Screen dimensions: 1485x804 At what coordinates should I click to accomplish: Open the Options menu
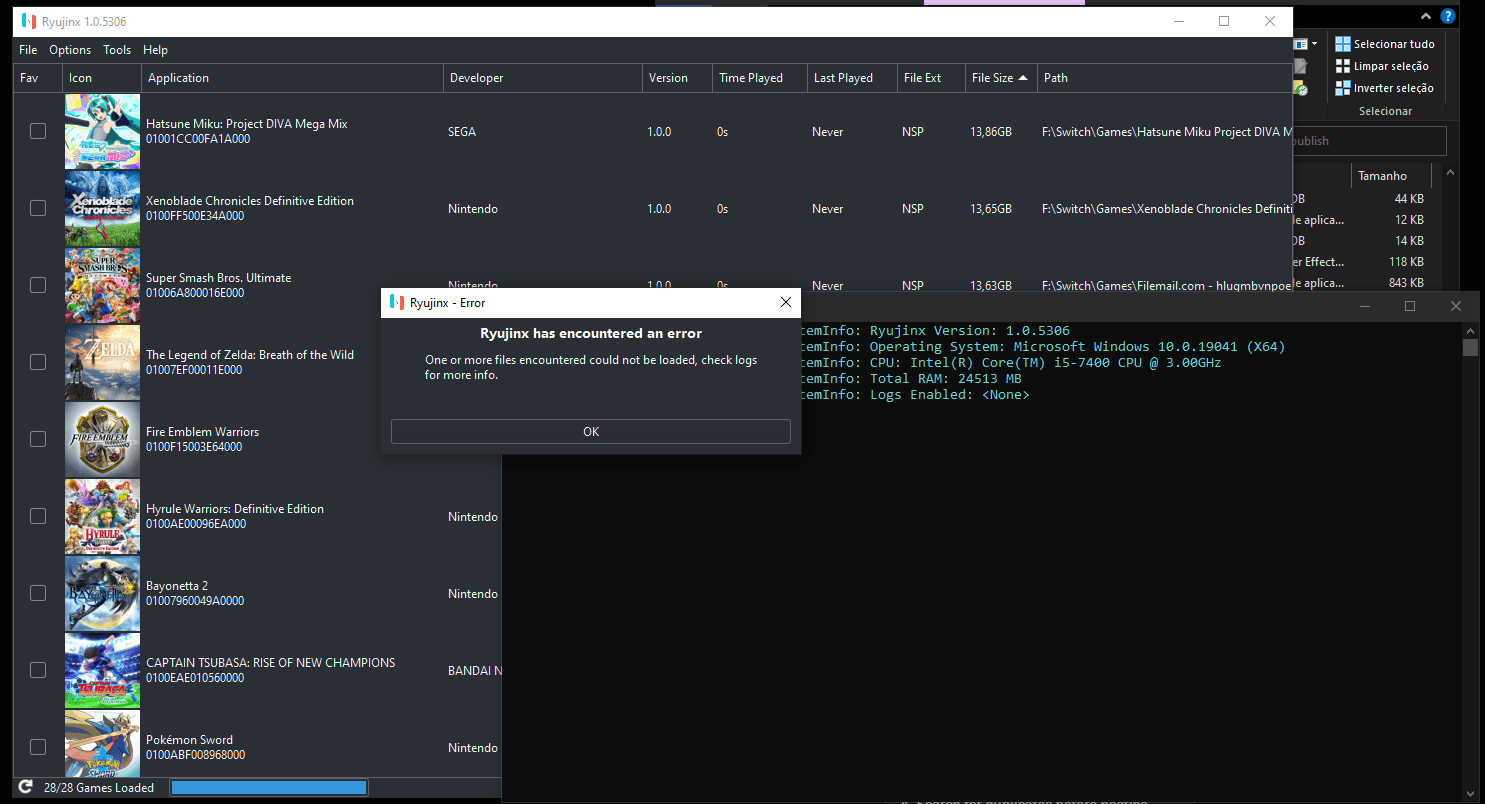pos(70,50)
